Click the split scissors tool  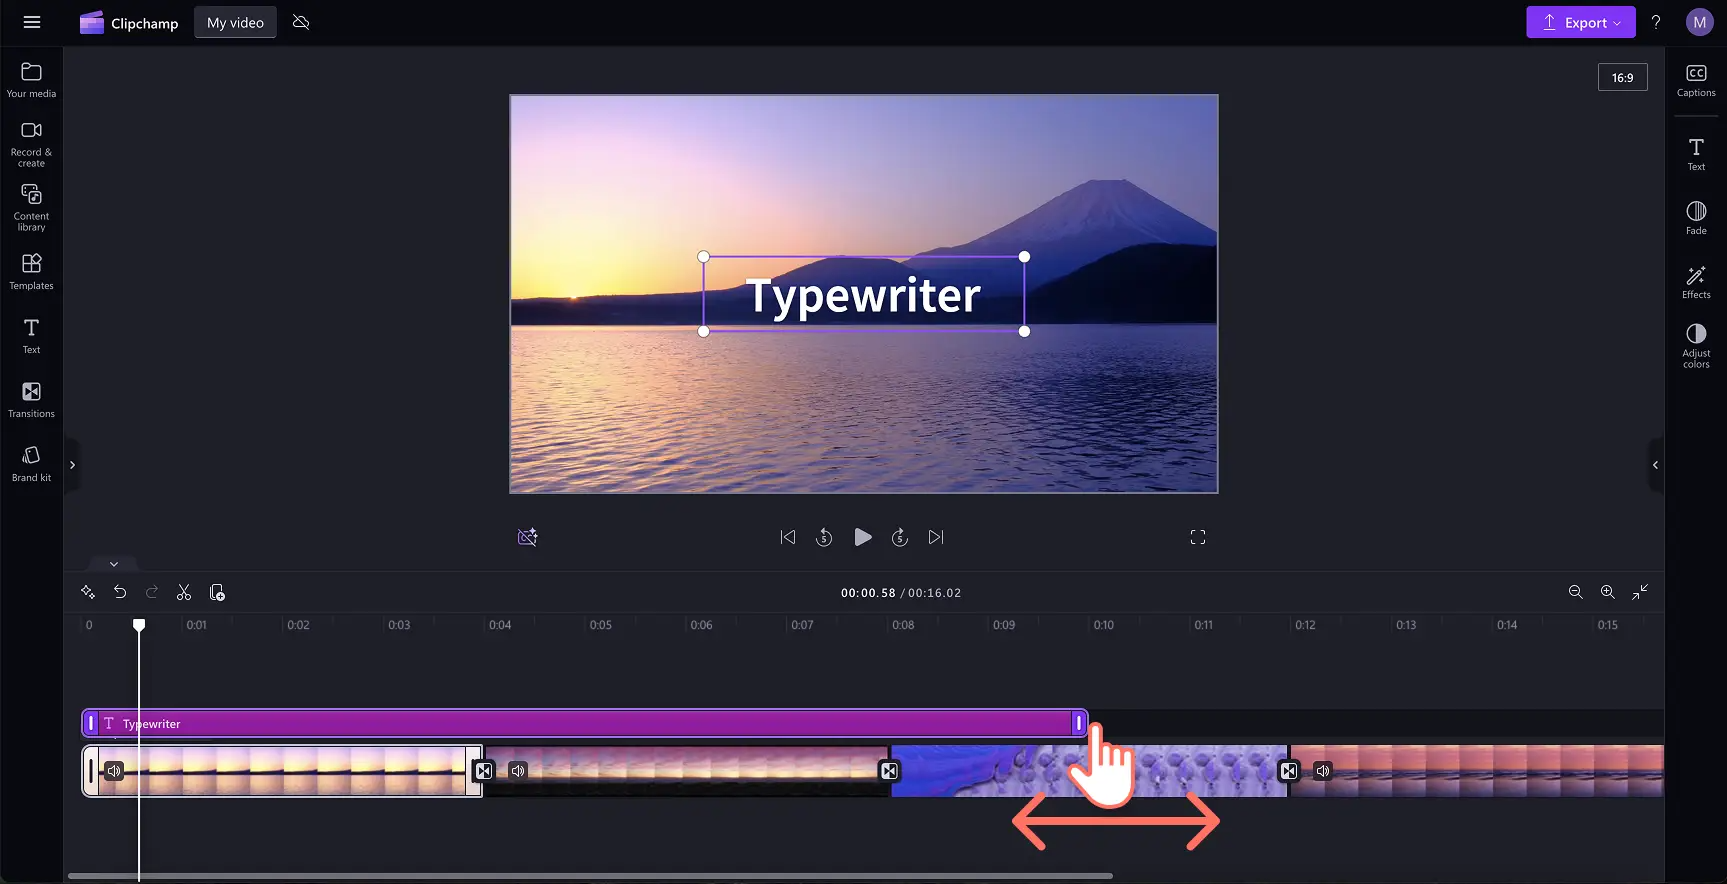[x=184, y=593]
